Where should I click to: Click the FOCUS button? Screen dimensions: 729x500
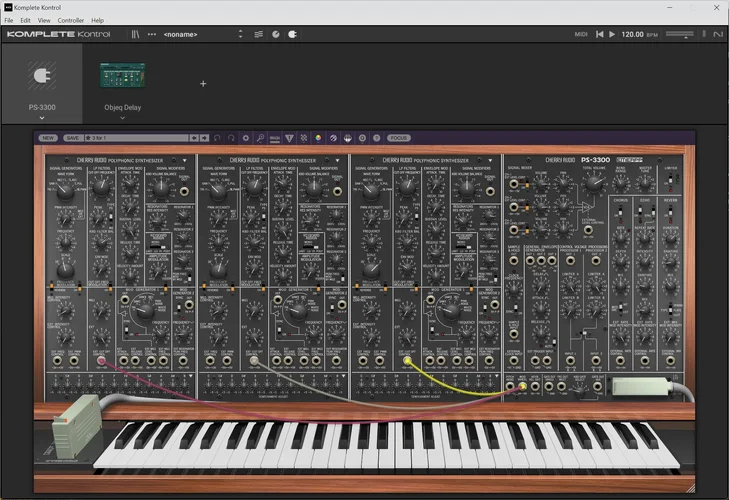pyautogui.click(x=399, y=138)
